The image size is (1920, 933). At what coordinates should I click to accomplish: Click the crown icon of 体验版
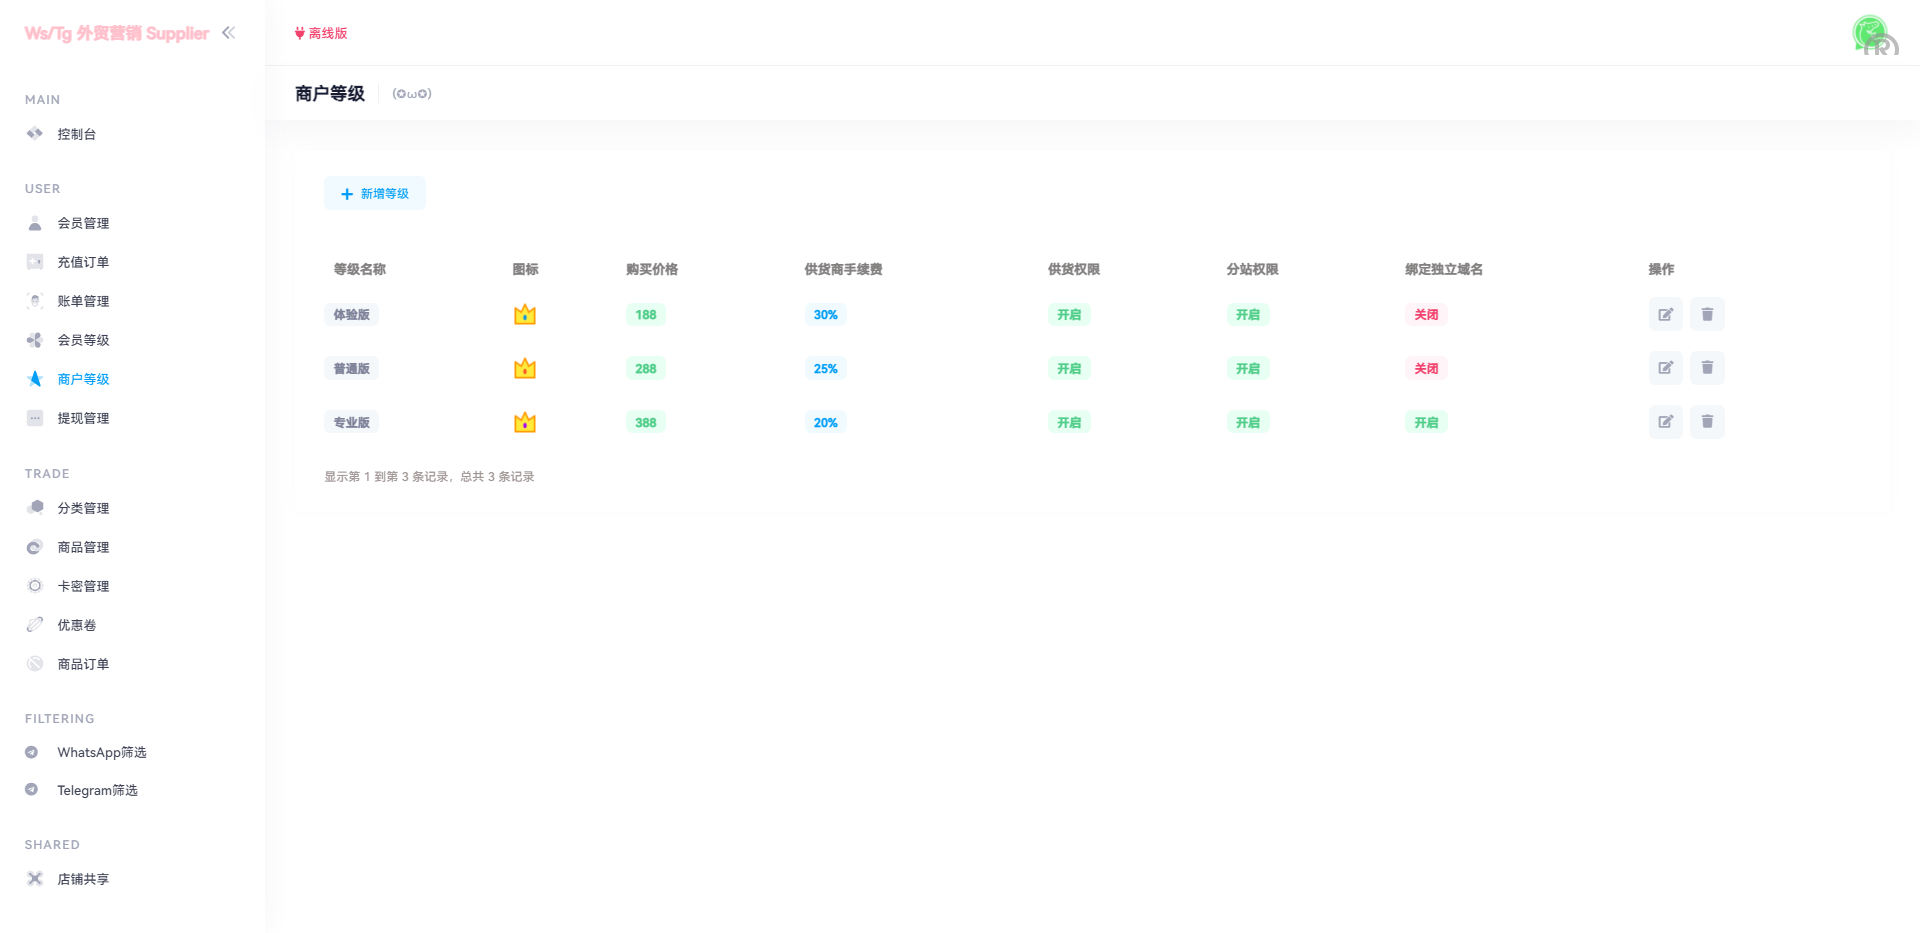pos(525,315)
